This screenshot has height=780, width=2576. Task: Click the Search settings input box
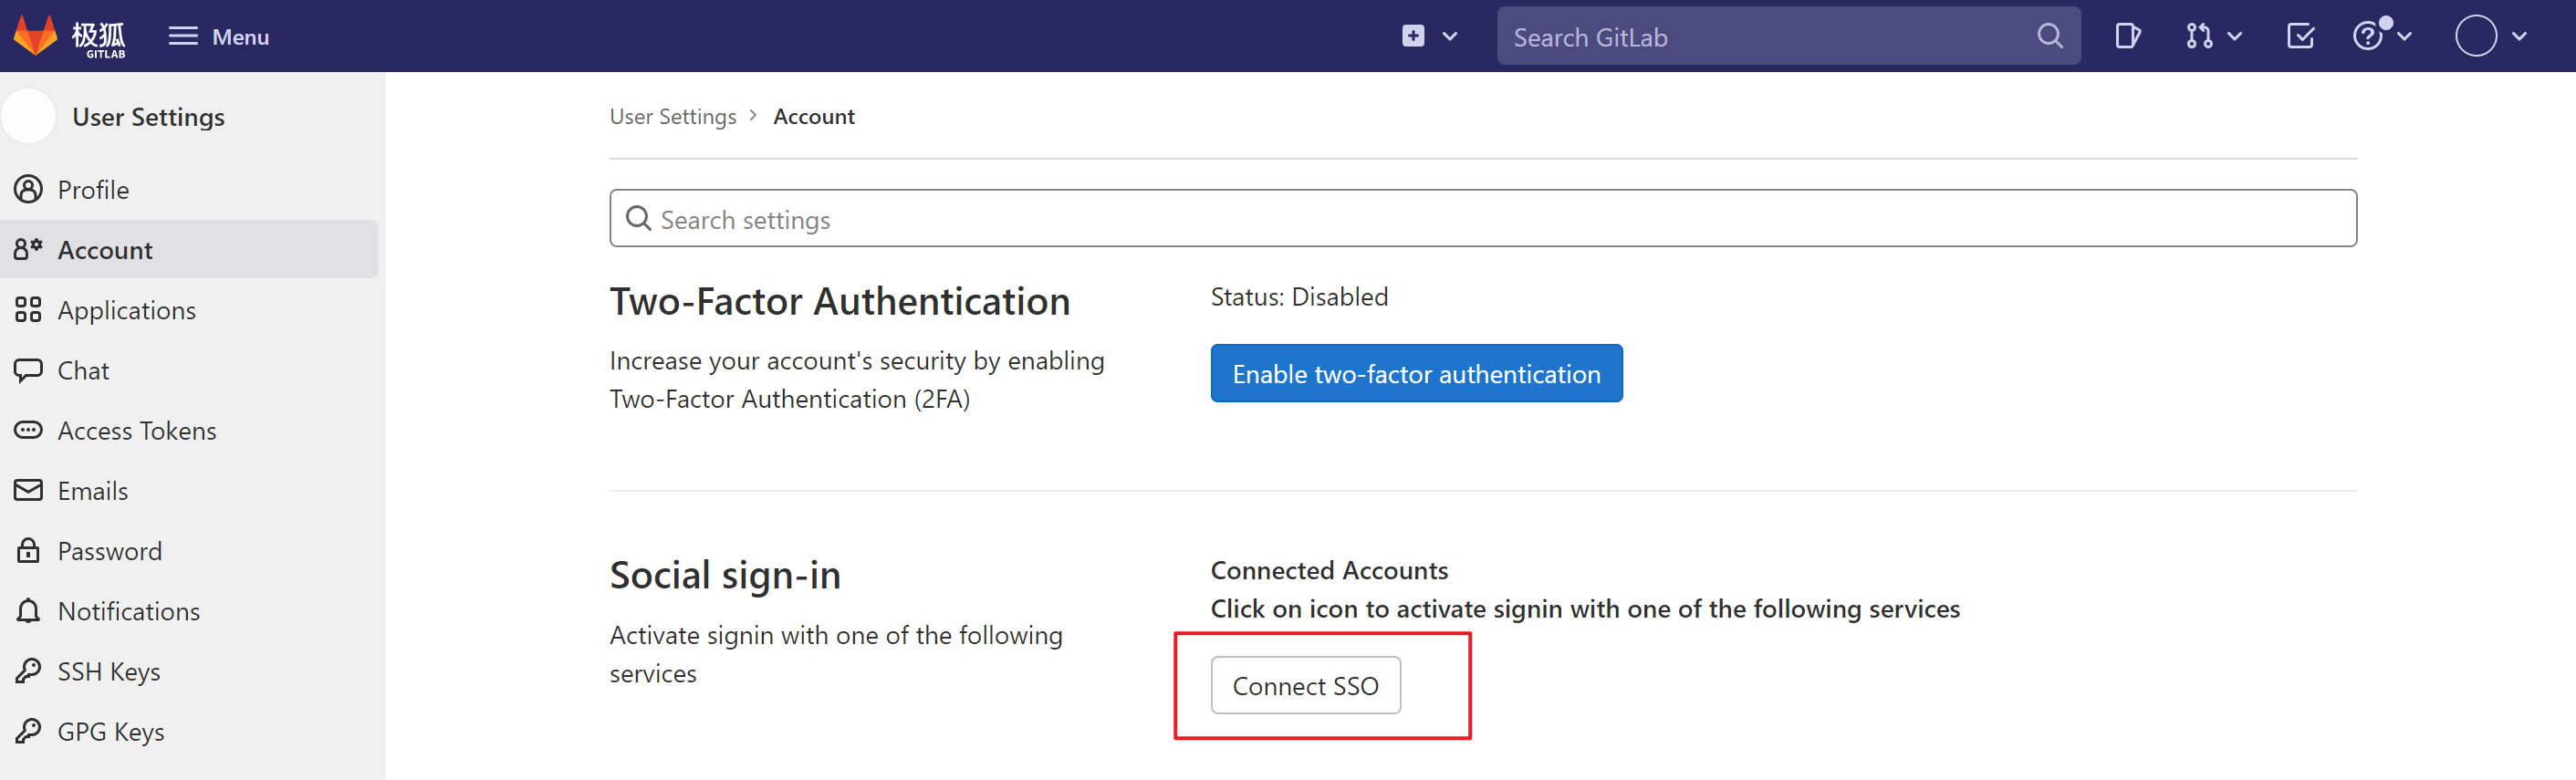click(1482, 219)
